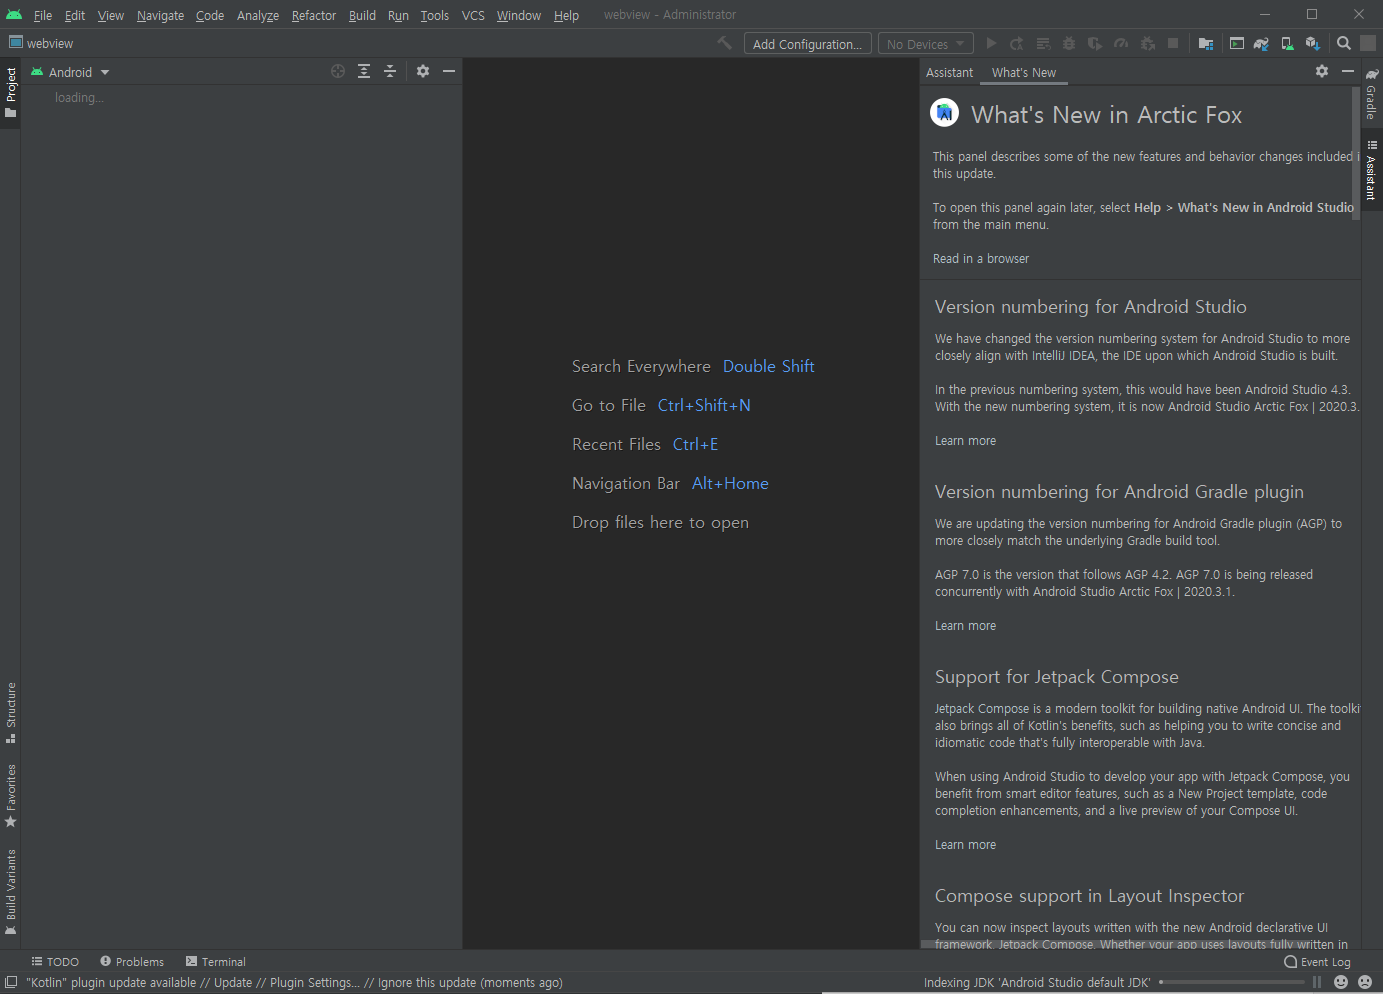Click the webview project breadcrumb
1383x994 pixels.
click(41, 43)
